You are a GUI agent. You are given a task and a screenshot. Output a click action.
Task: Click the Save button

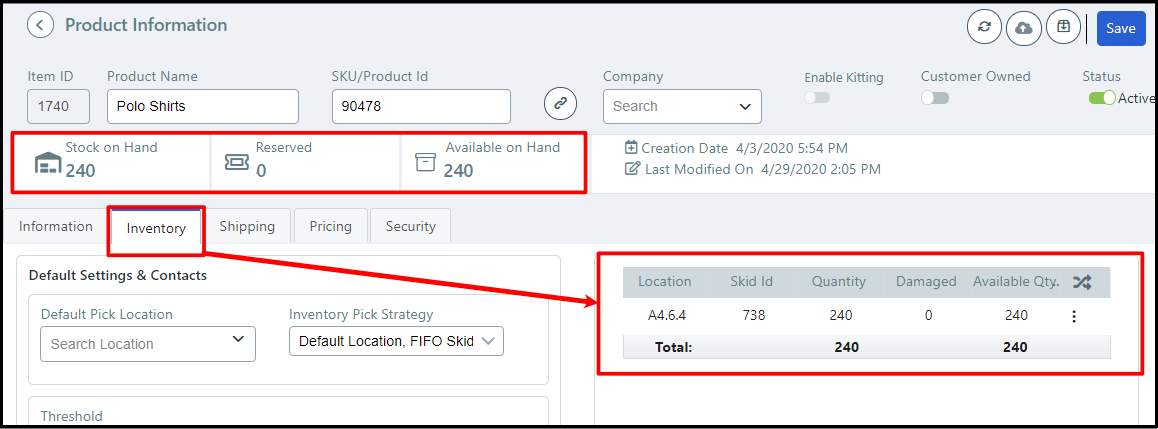1120,28
